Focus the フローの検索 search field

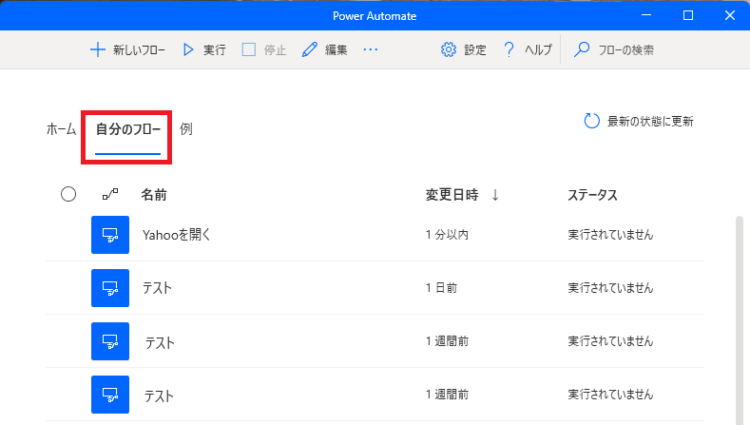point(626,50)
